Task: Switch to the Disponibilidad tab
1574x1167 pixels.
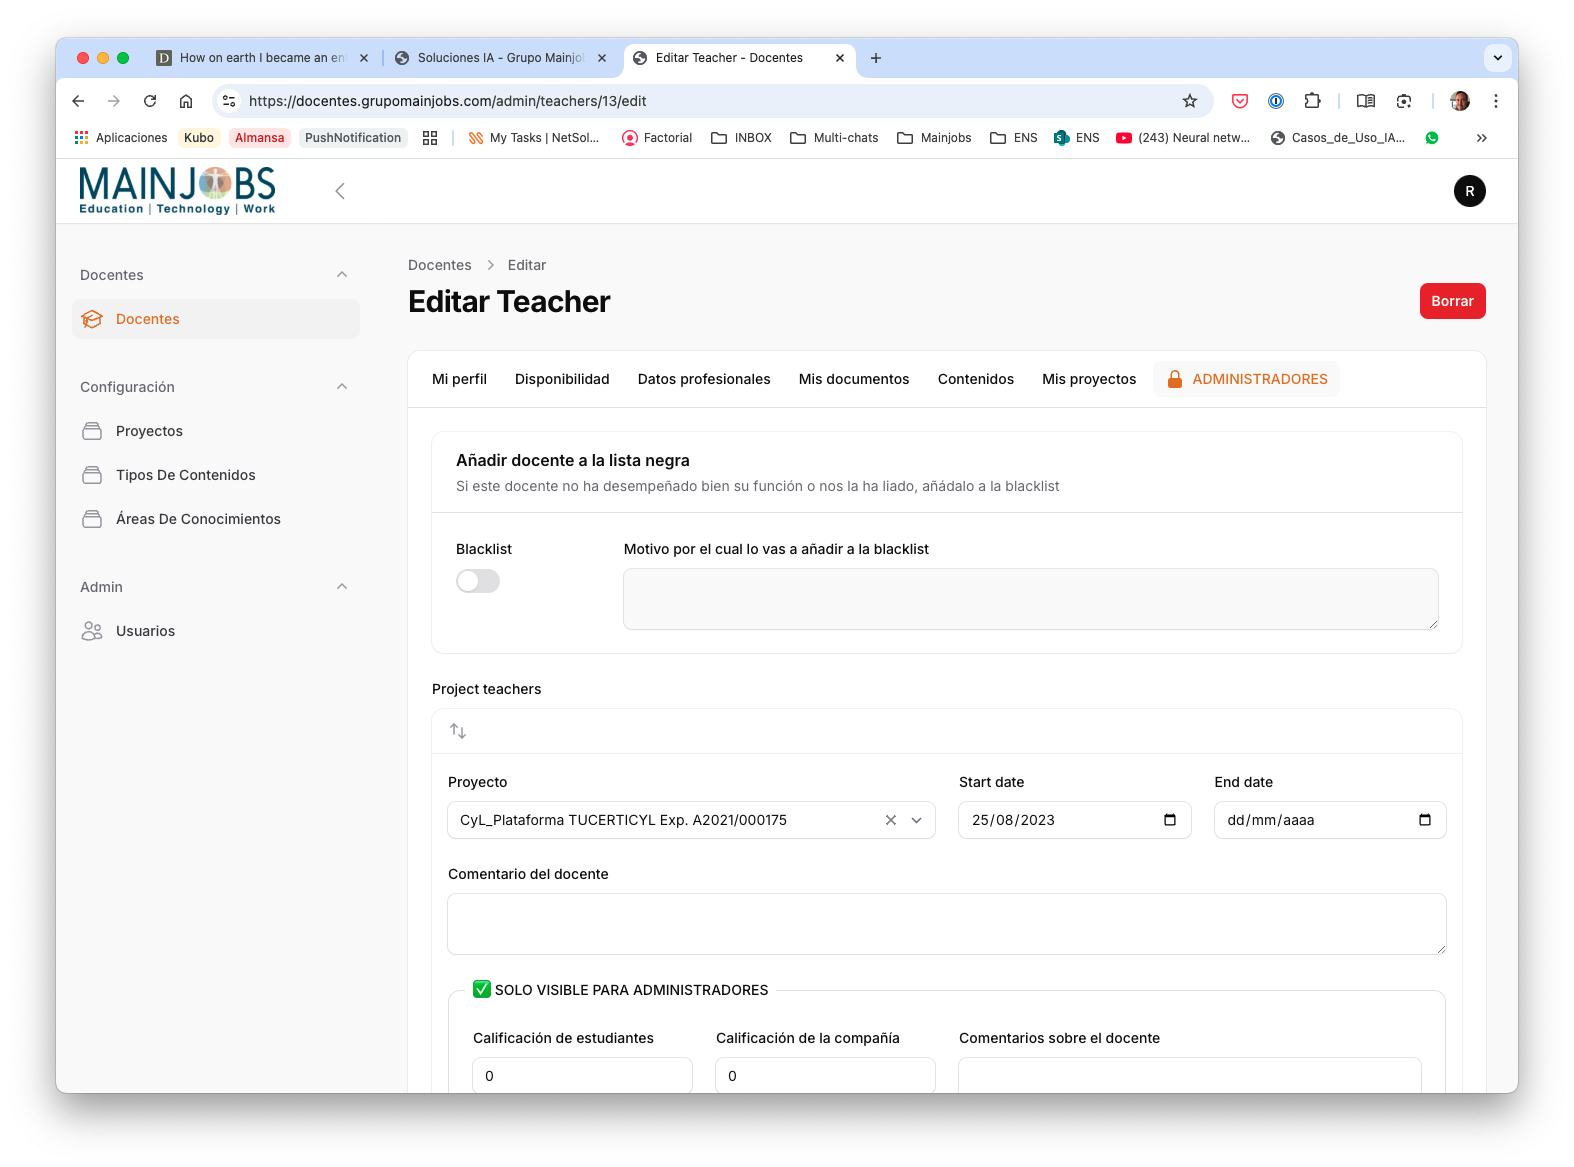Action: click(x=562, y=379)
